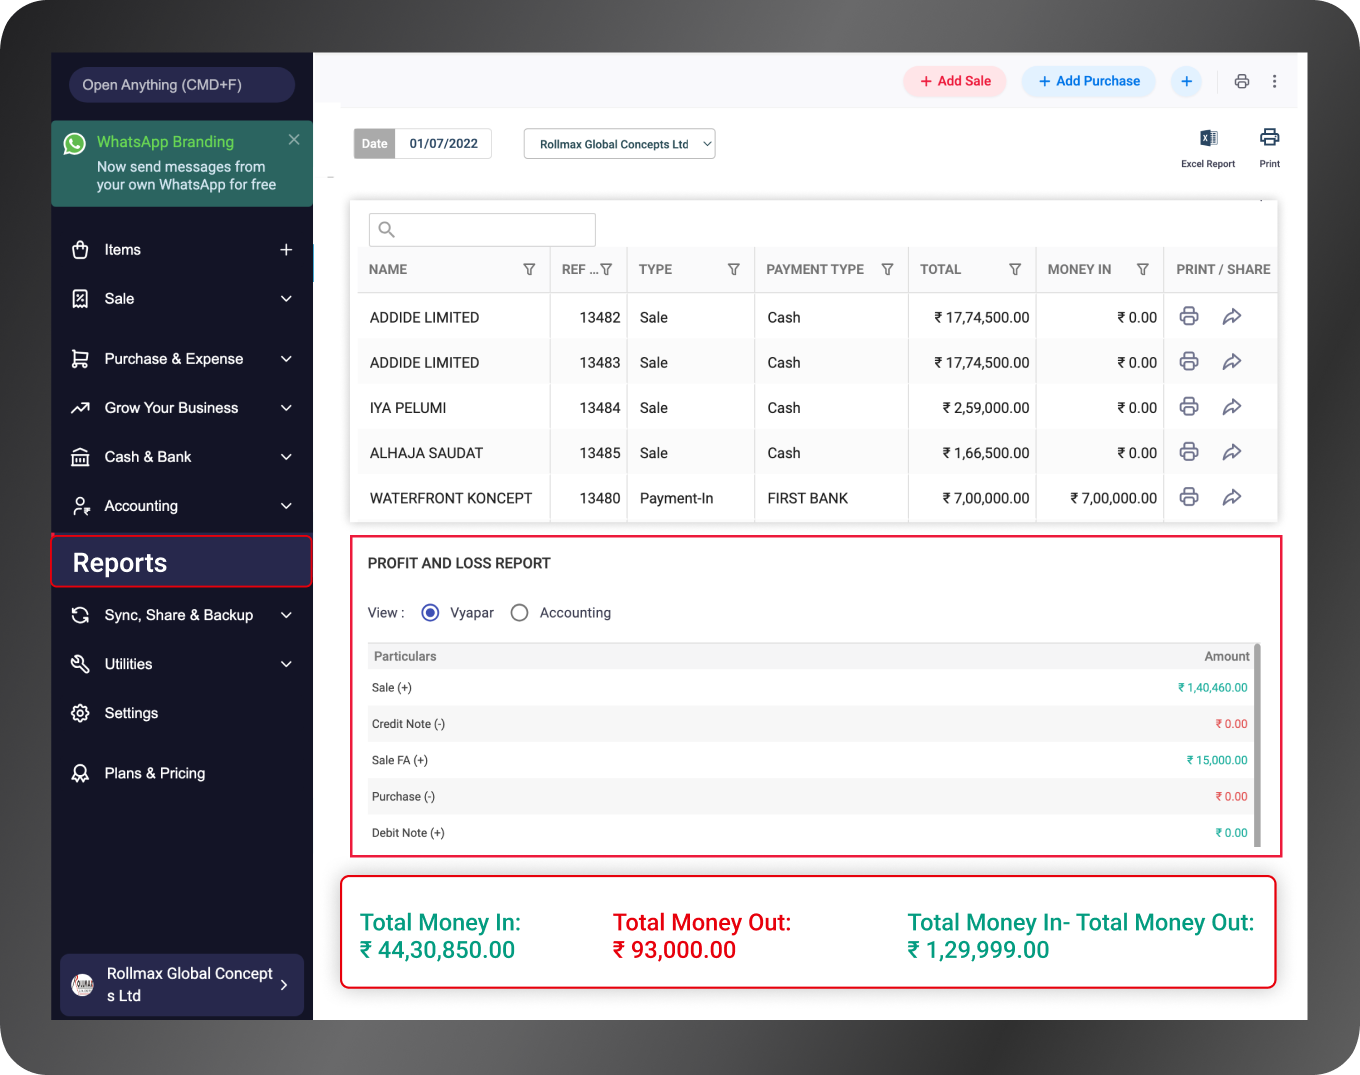Expand the Purchase & Expense menu
The height and width of the screenshot is (1075, 1360).
286,359
